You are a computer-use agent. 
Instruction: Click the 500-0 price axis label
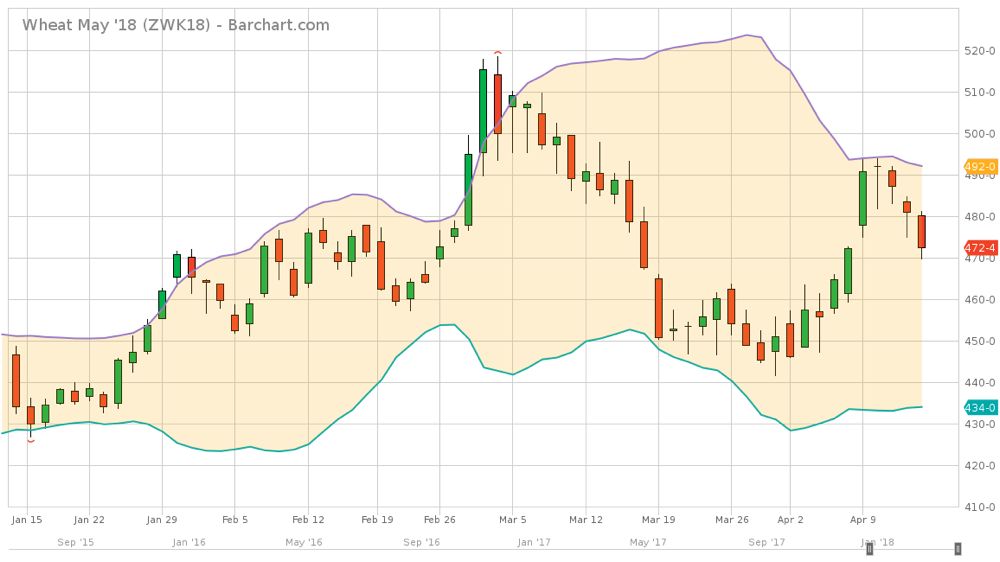980,134
